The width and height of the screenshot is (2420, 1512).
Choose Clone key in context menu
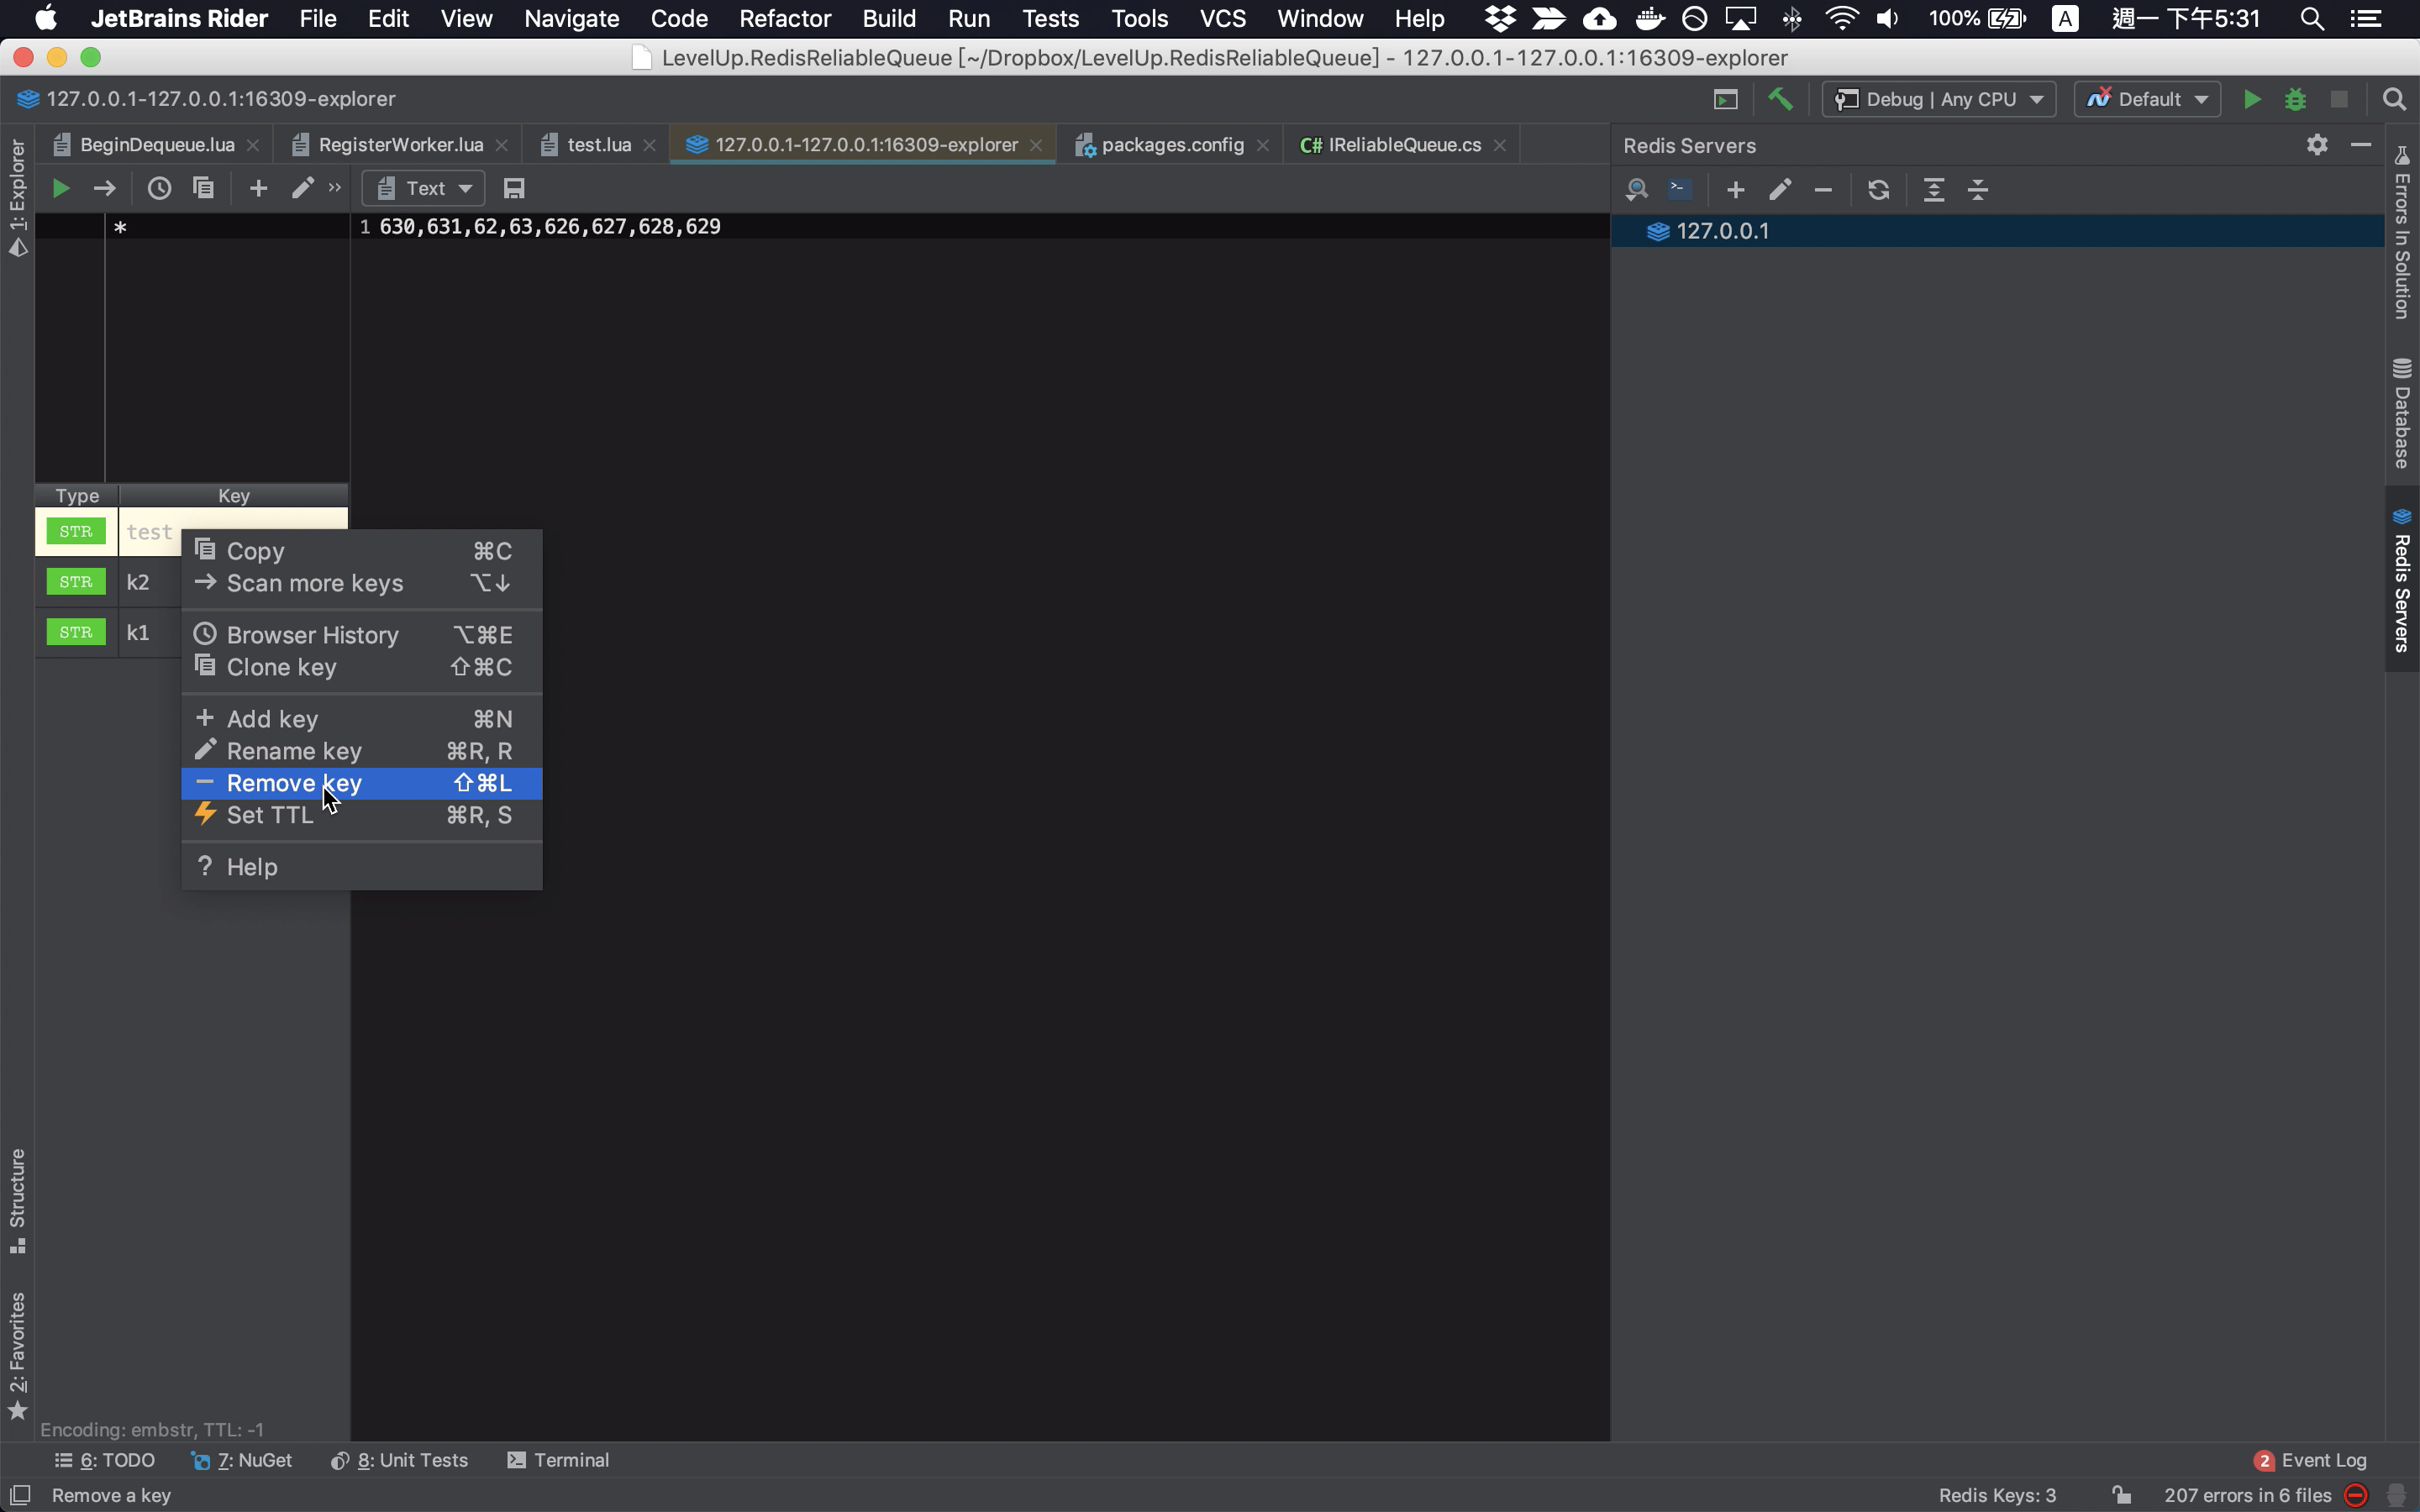tap(361, 667)
